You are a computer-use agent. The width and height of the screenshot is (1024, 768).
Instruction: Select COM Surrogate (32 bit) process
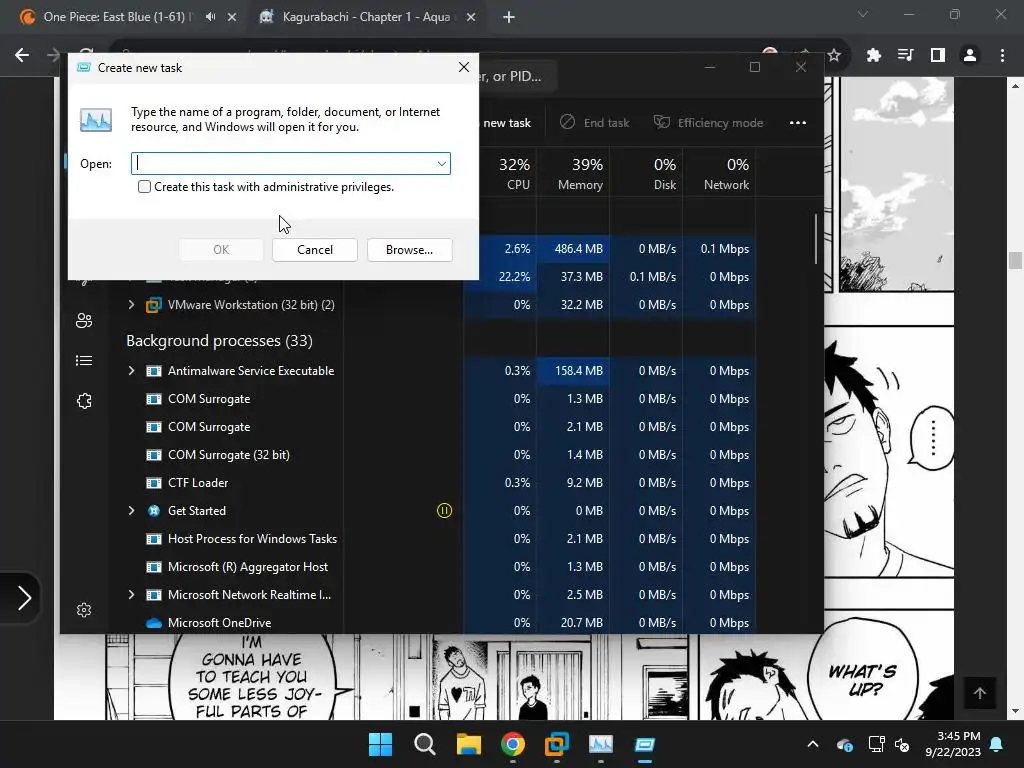coord(228,455)
